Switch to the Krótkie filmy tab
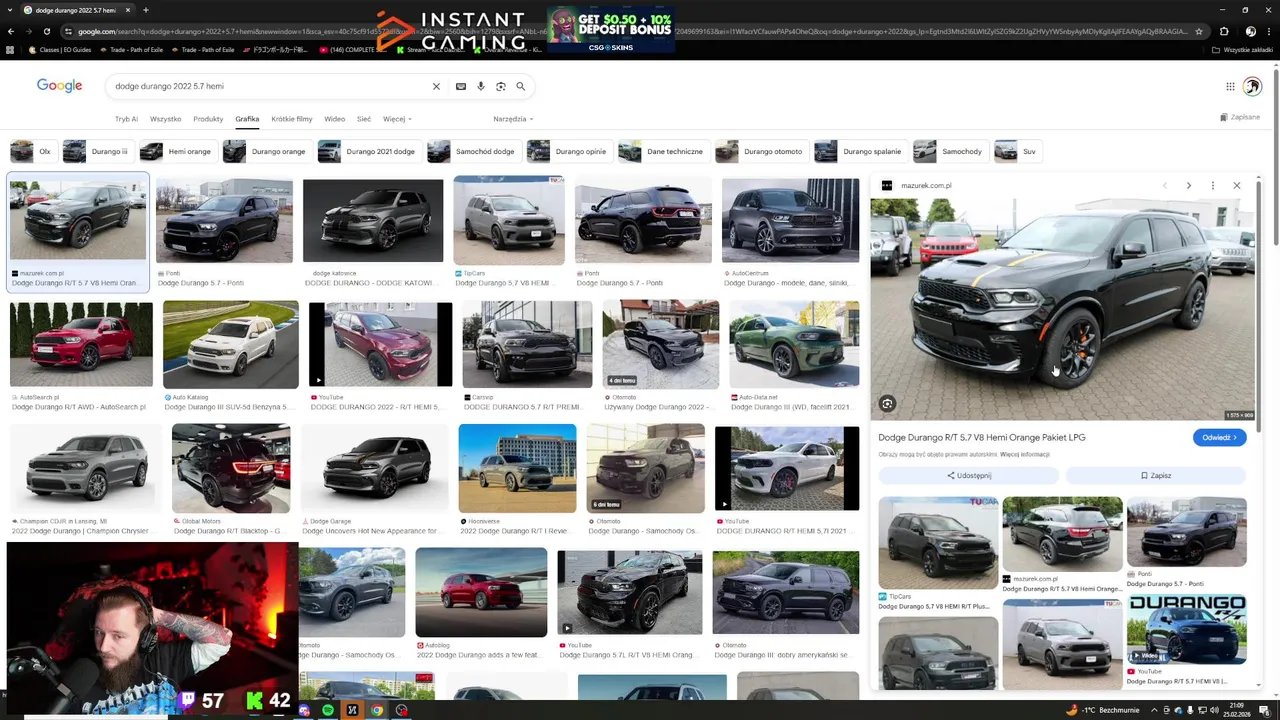Image resolution: width=1280 pixels, height=720 pixels. tap(292, 119)
